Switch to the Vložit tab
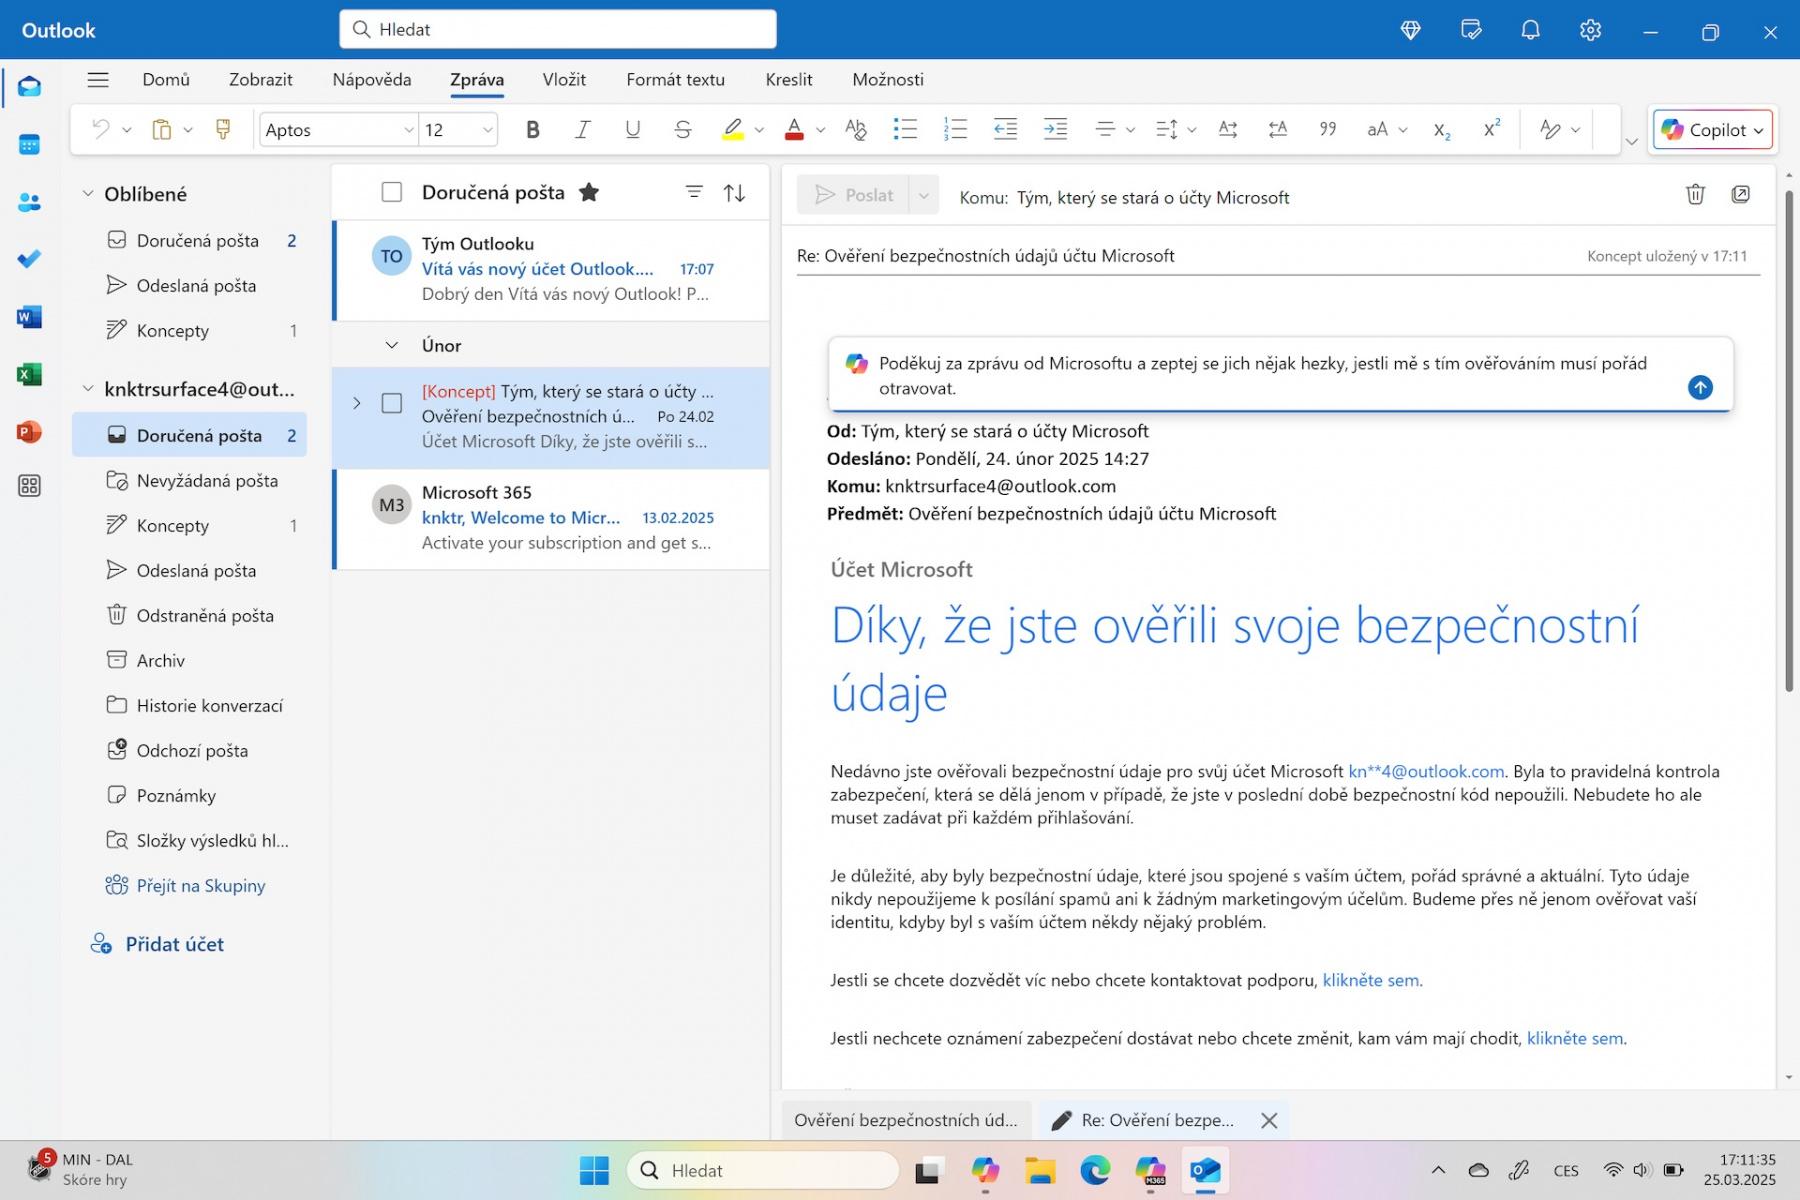The image size is (1800, 1200). coord(564,80)
